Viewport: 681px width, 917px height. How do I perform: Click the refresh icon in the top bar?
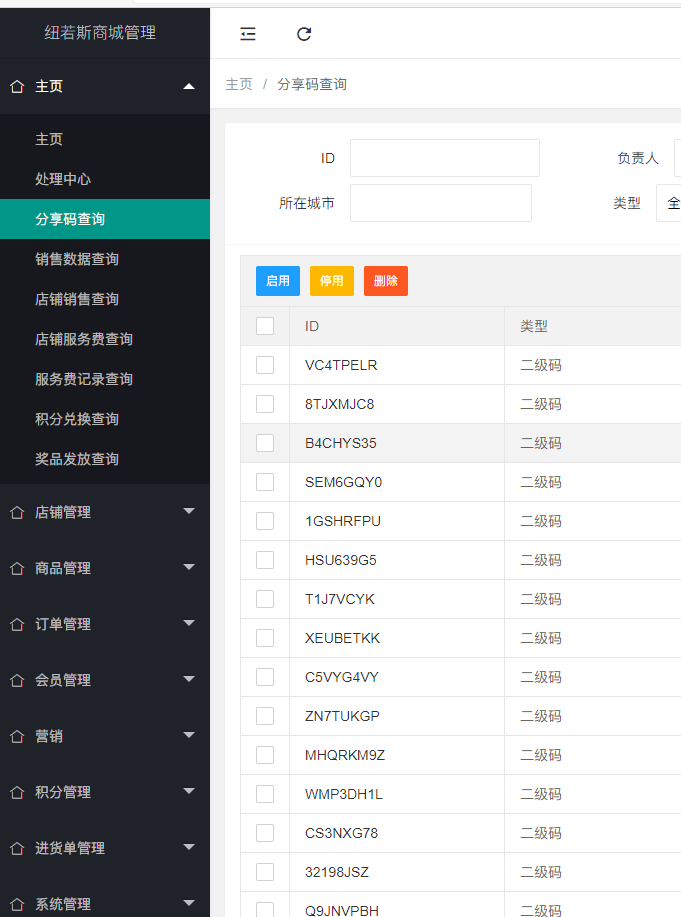[304, 34]
